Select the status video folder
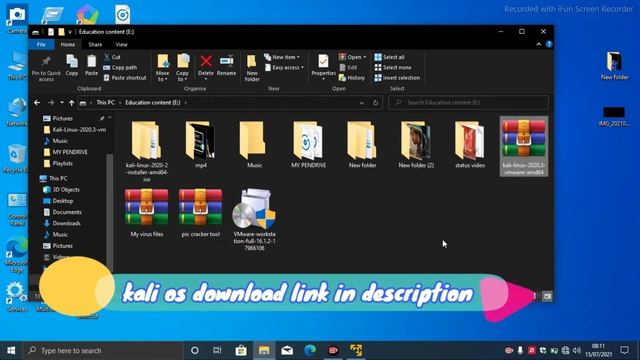The width and height of the screenshot is (640, 360). point(470,145)
